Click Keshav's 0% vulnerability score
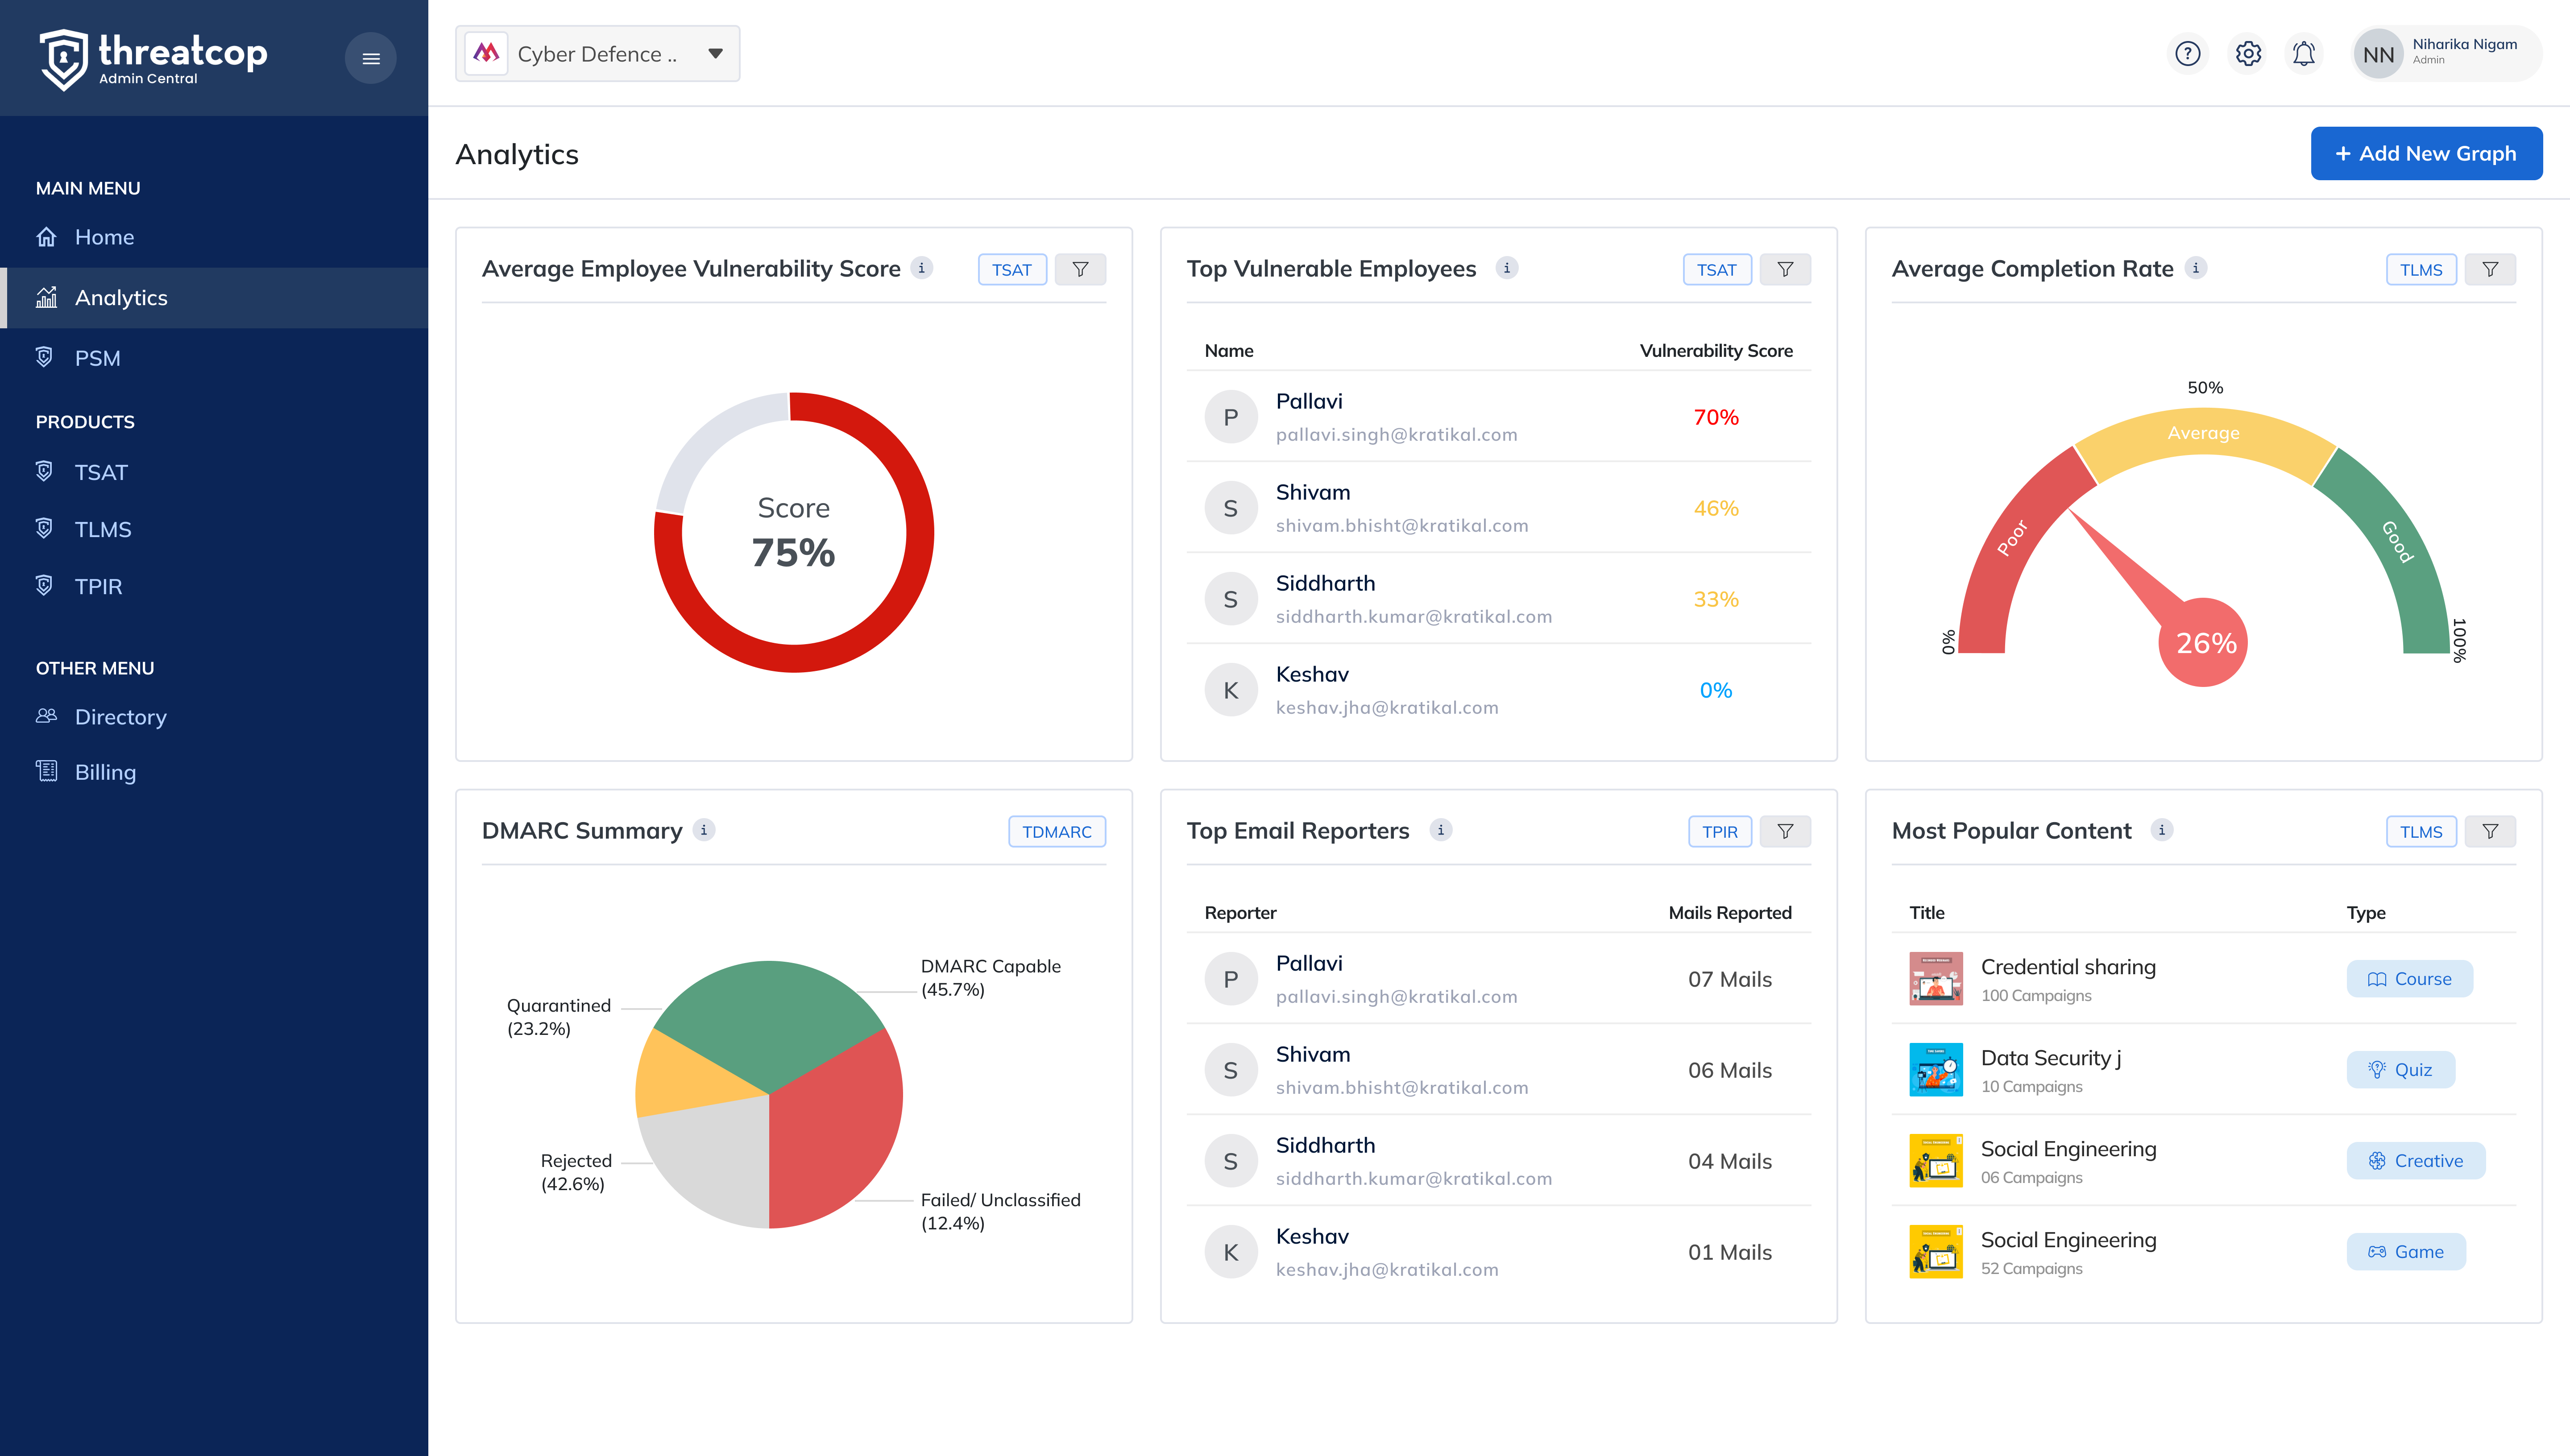Screen dimensions: 2570x1456 coord(1716,690)
